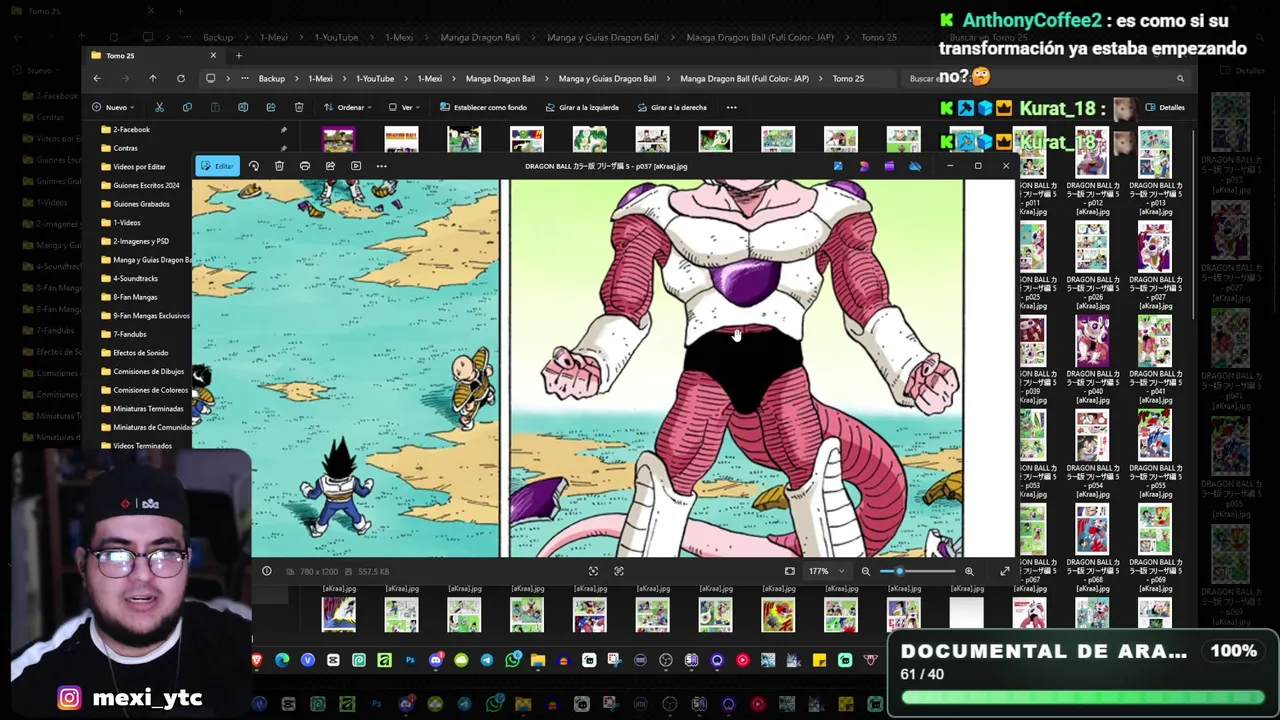Open photo viewer more options ellipsis

pyautogui.click(x=381, y=166)
